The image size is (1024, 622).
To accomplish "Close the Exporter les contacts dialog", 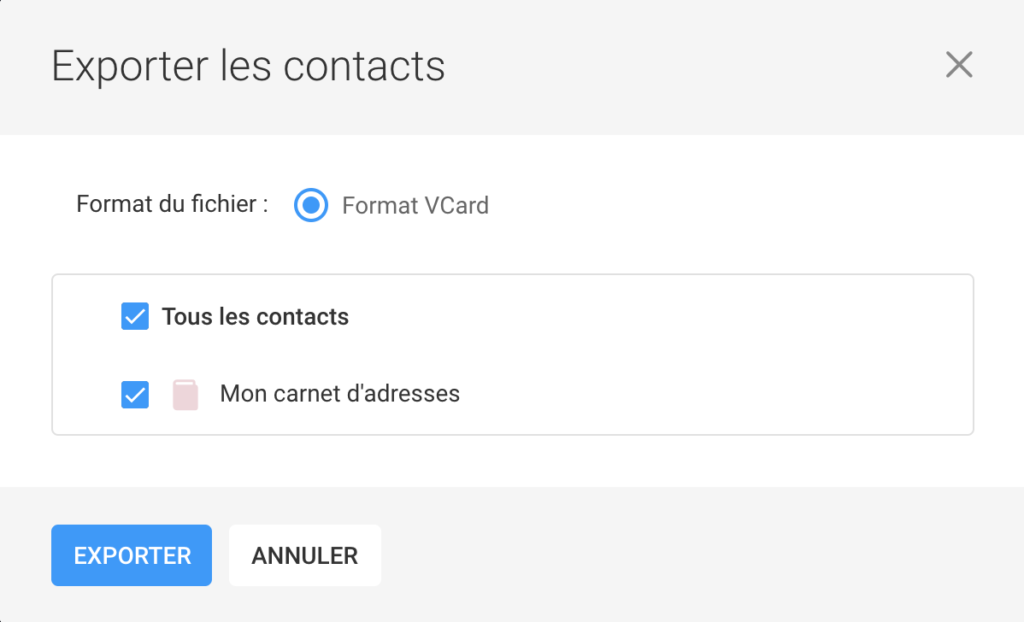I will (959, 65).
